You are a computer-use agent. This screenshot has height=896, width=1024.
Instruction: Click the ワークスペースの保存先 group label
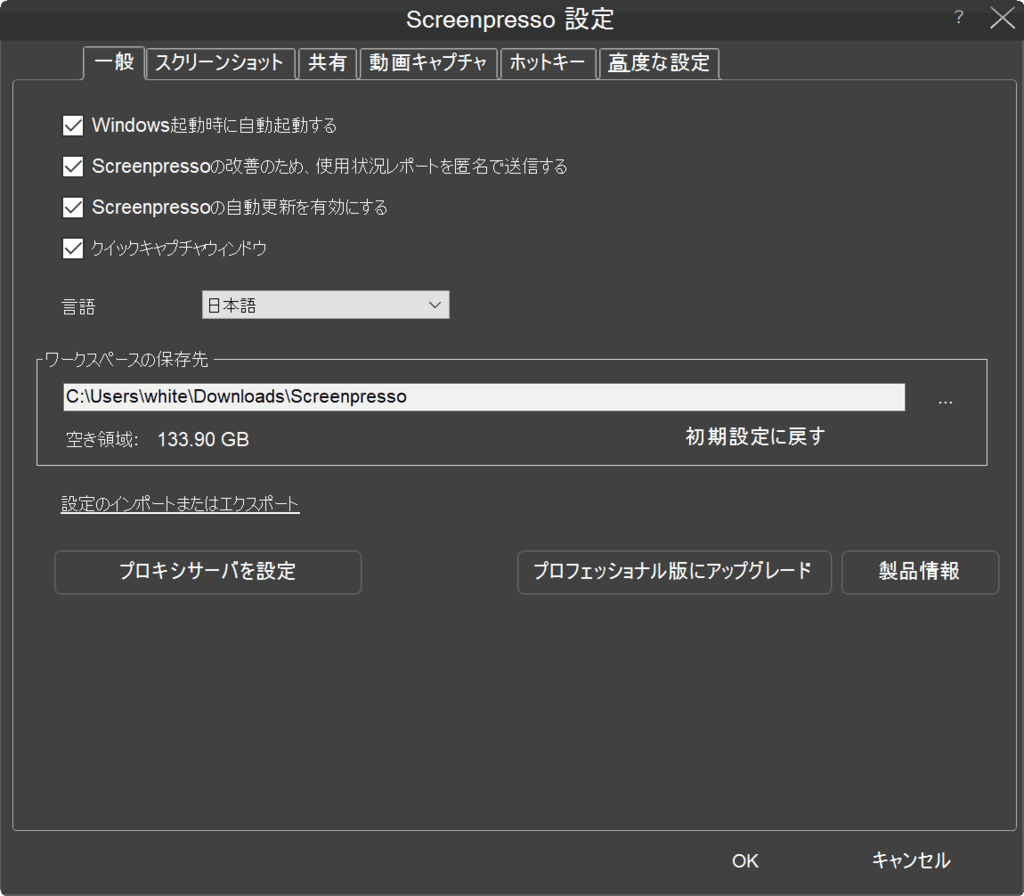tap(126, 360)
